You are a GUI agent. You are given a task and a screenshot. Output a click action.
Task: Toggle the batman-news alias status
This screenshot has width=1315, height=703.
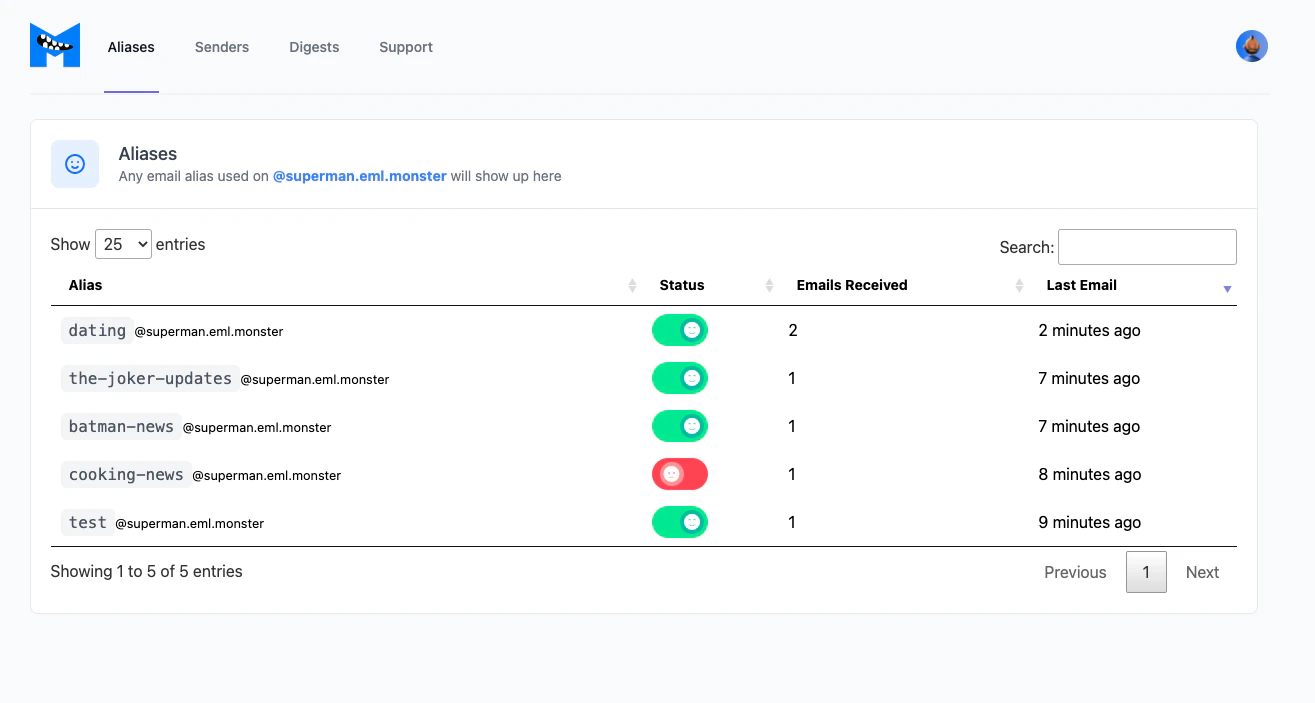click(x=680, y=426)
